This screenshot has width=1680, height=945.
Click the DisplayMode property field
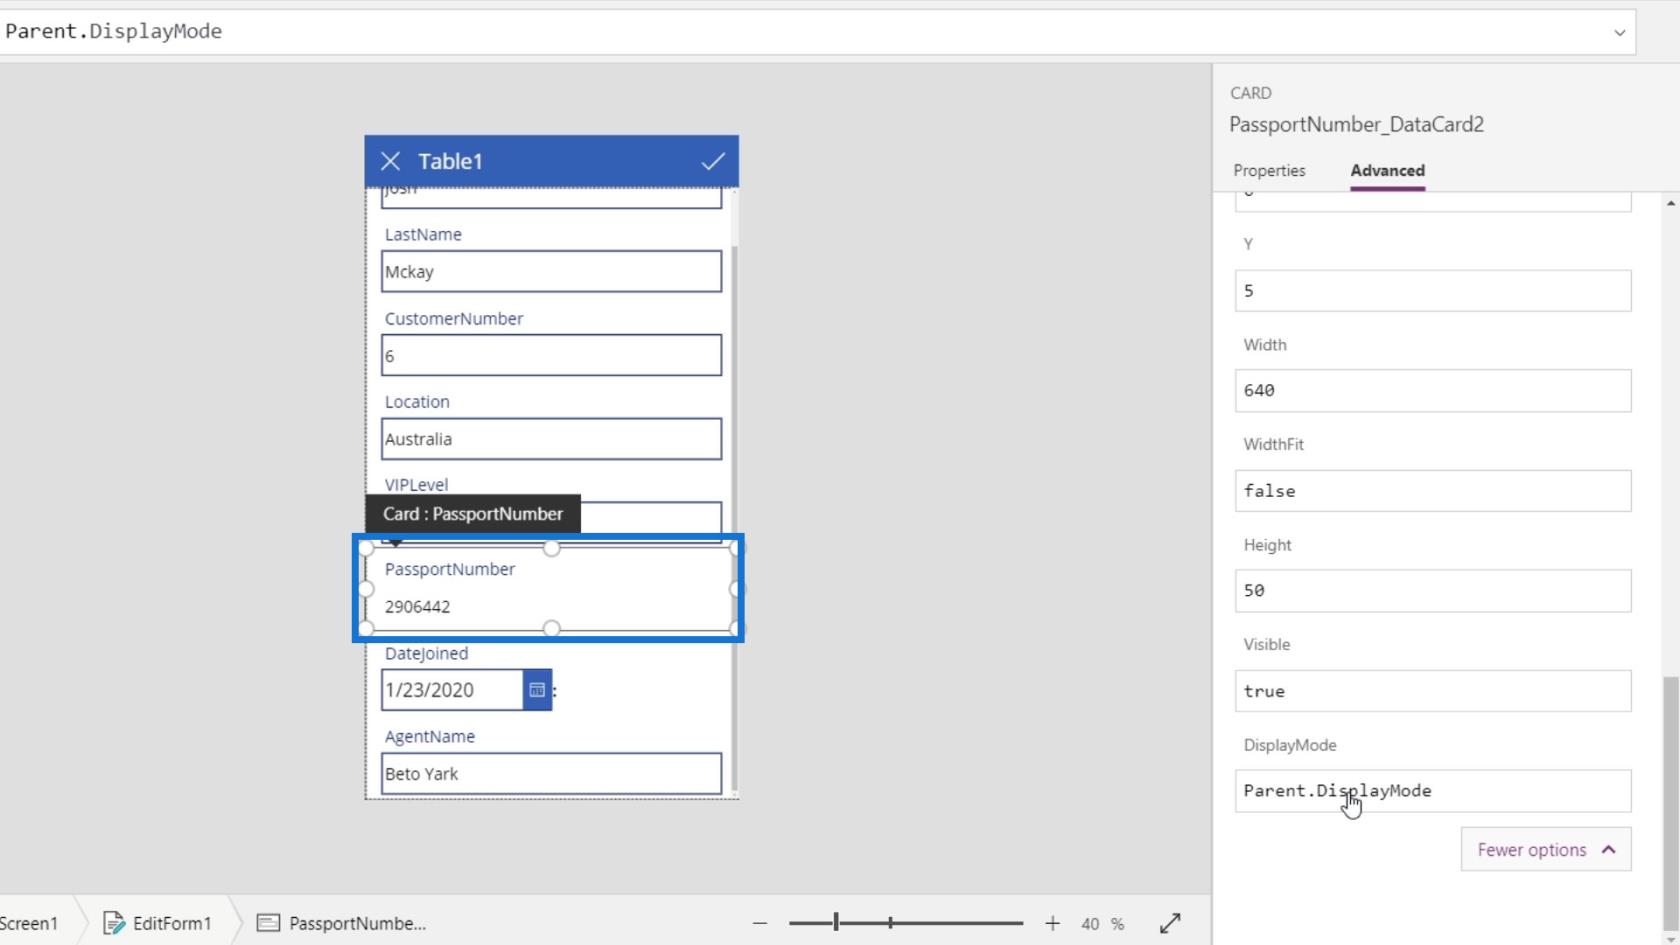click(x=1433, y=791)
